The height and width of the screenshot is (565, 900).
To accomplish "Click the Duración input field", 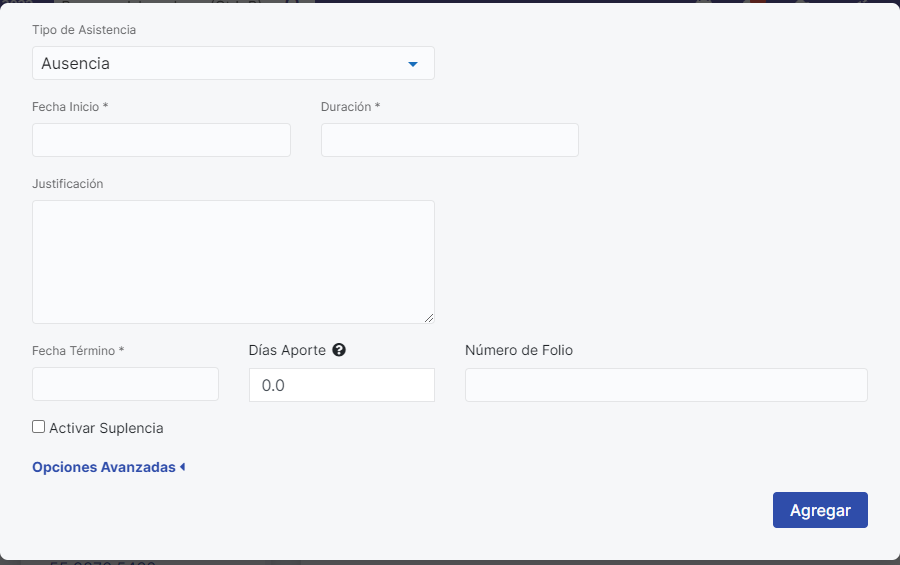I will click(x=449, y=140).
